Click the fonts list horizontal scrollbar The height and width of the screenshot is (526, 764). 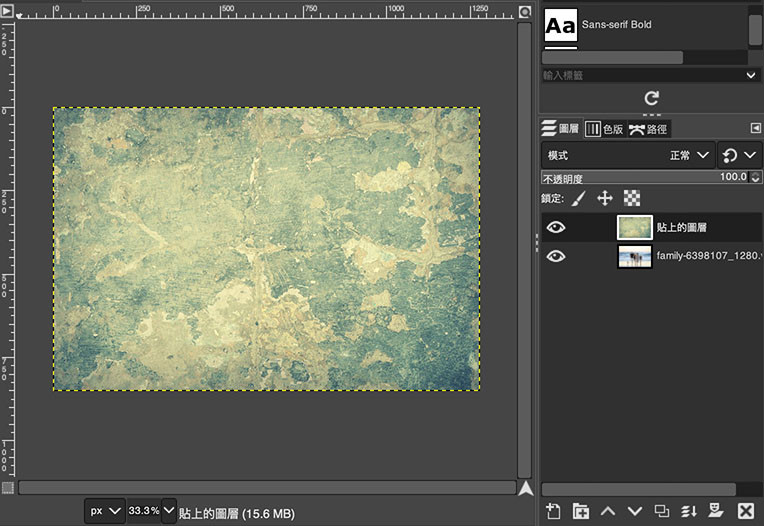(x=612, y=57)
